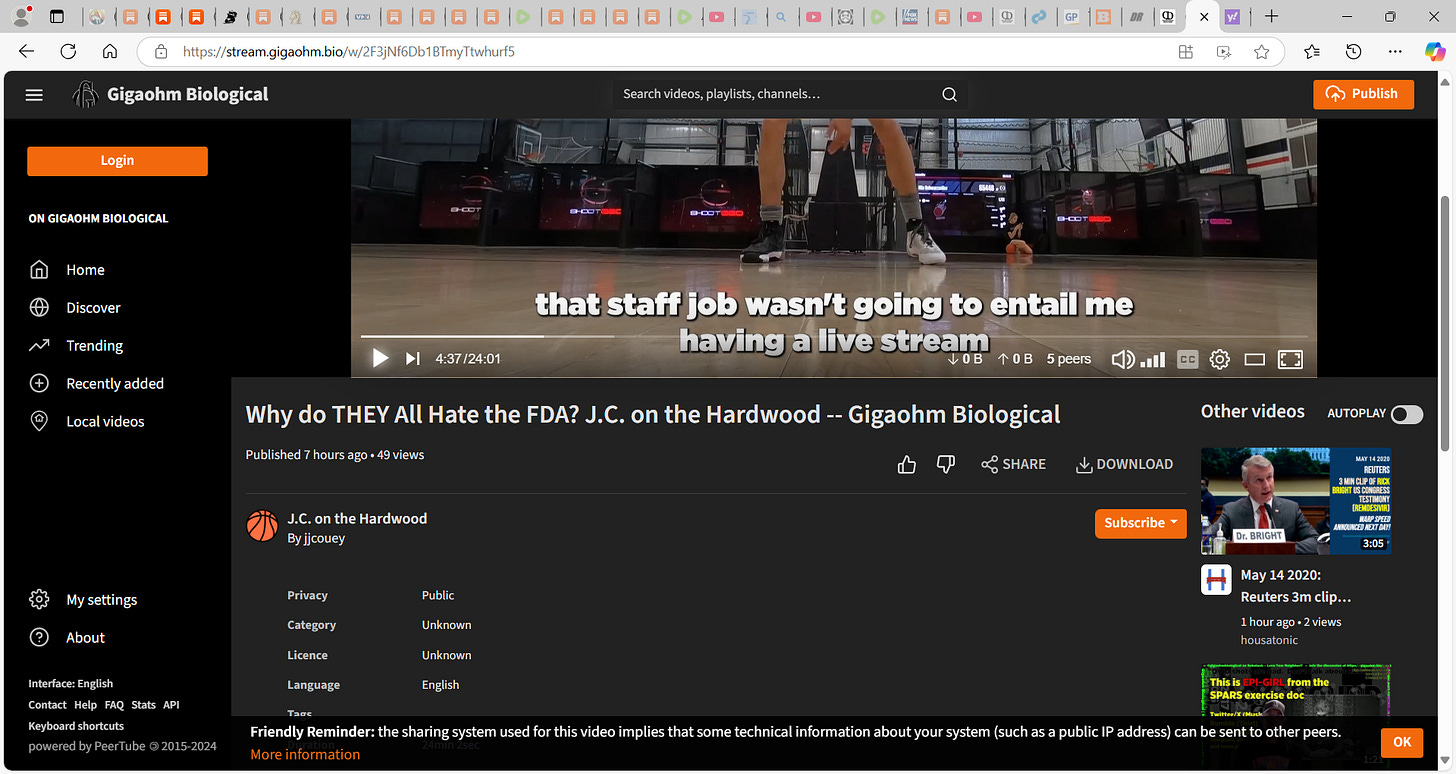Change Interface: English language

pos(71,684)
